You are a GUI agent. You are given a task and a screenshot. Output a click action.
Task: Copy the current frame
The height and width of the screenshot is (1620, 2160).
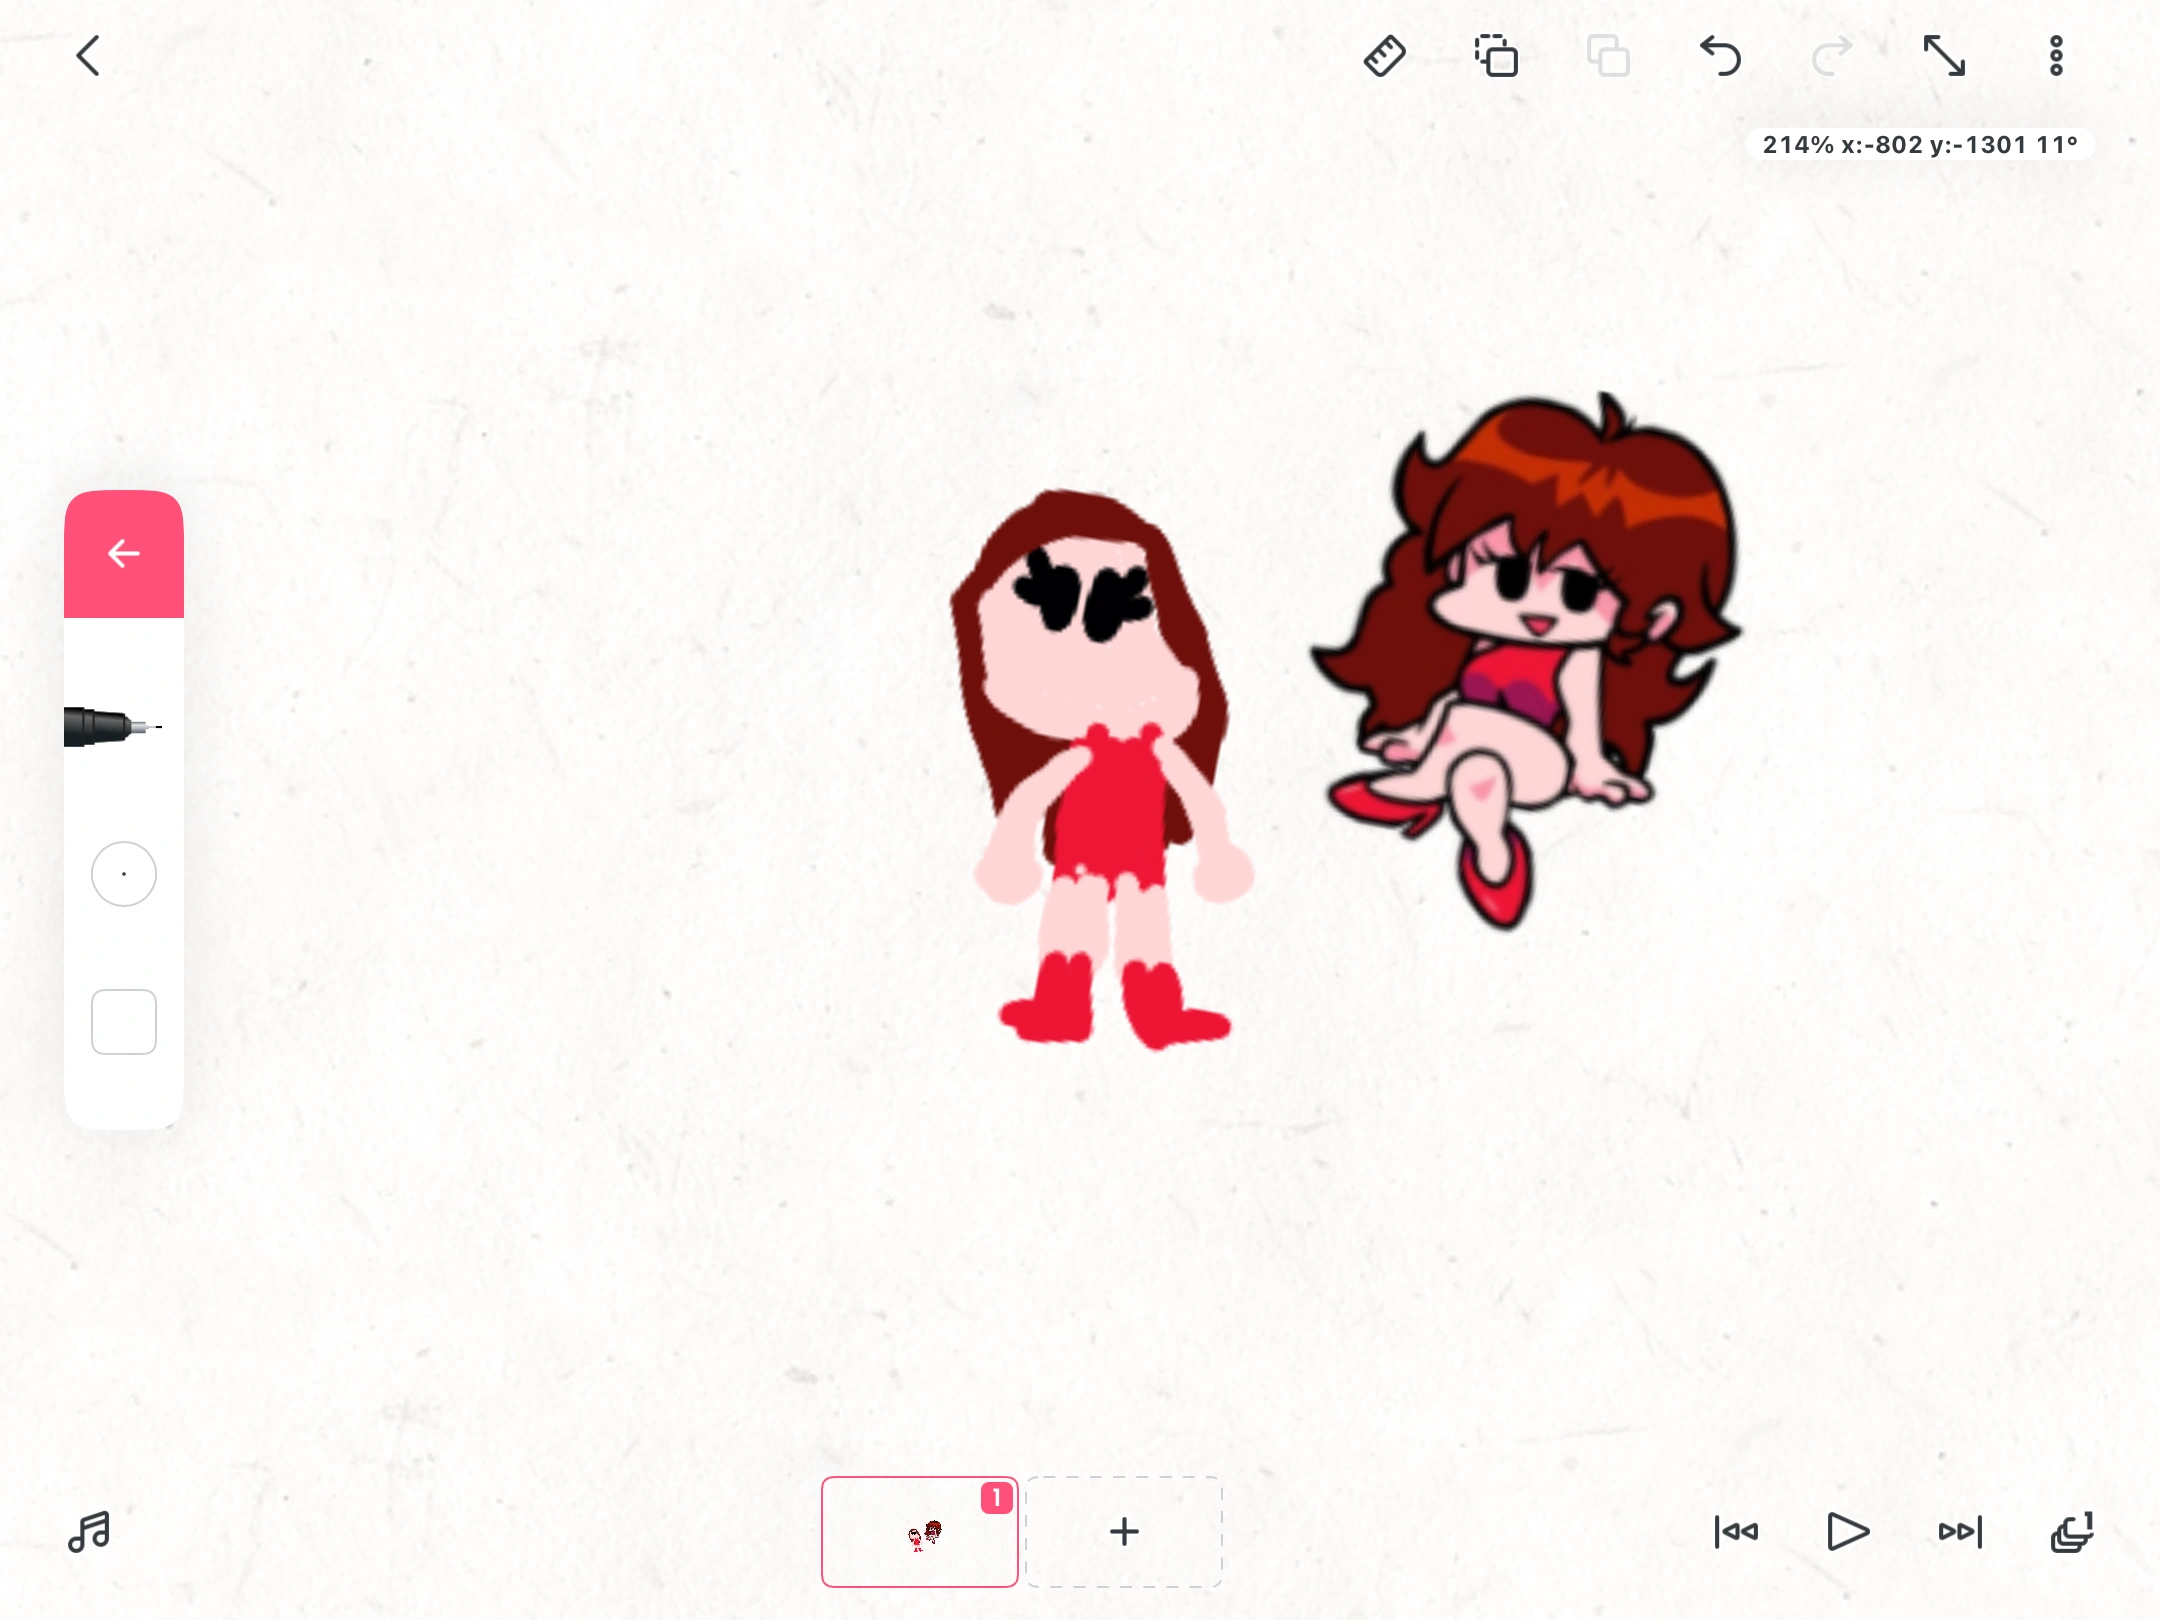[x=1497, y=56]
